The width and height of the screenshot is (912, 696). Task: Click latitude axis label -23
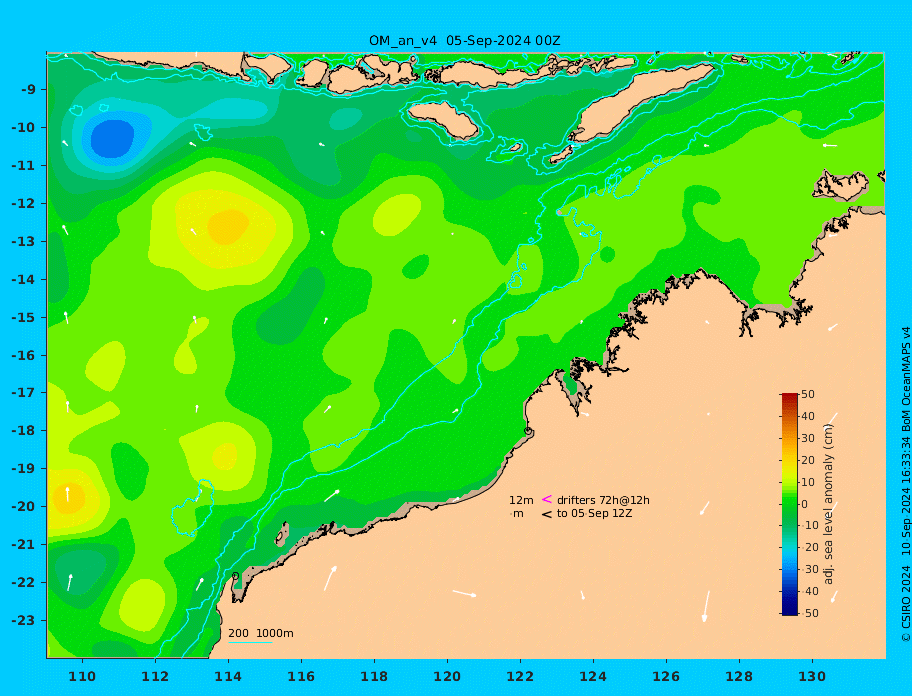tap(23, 620)
